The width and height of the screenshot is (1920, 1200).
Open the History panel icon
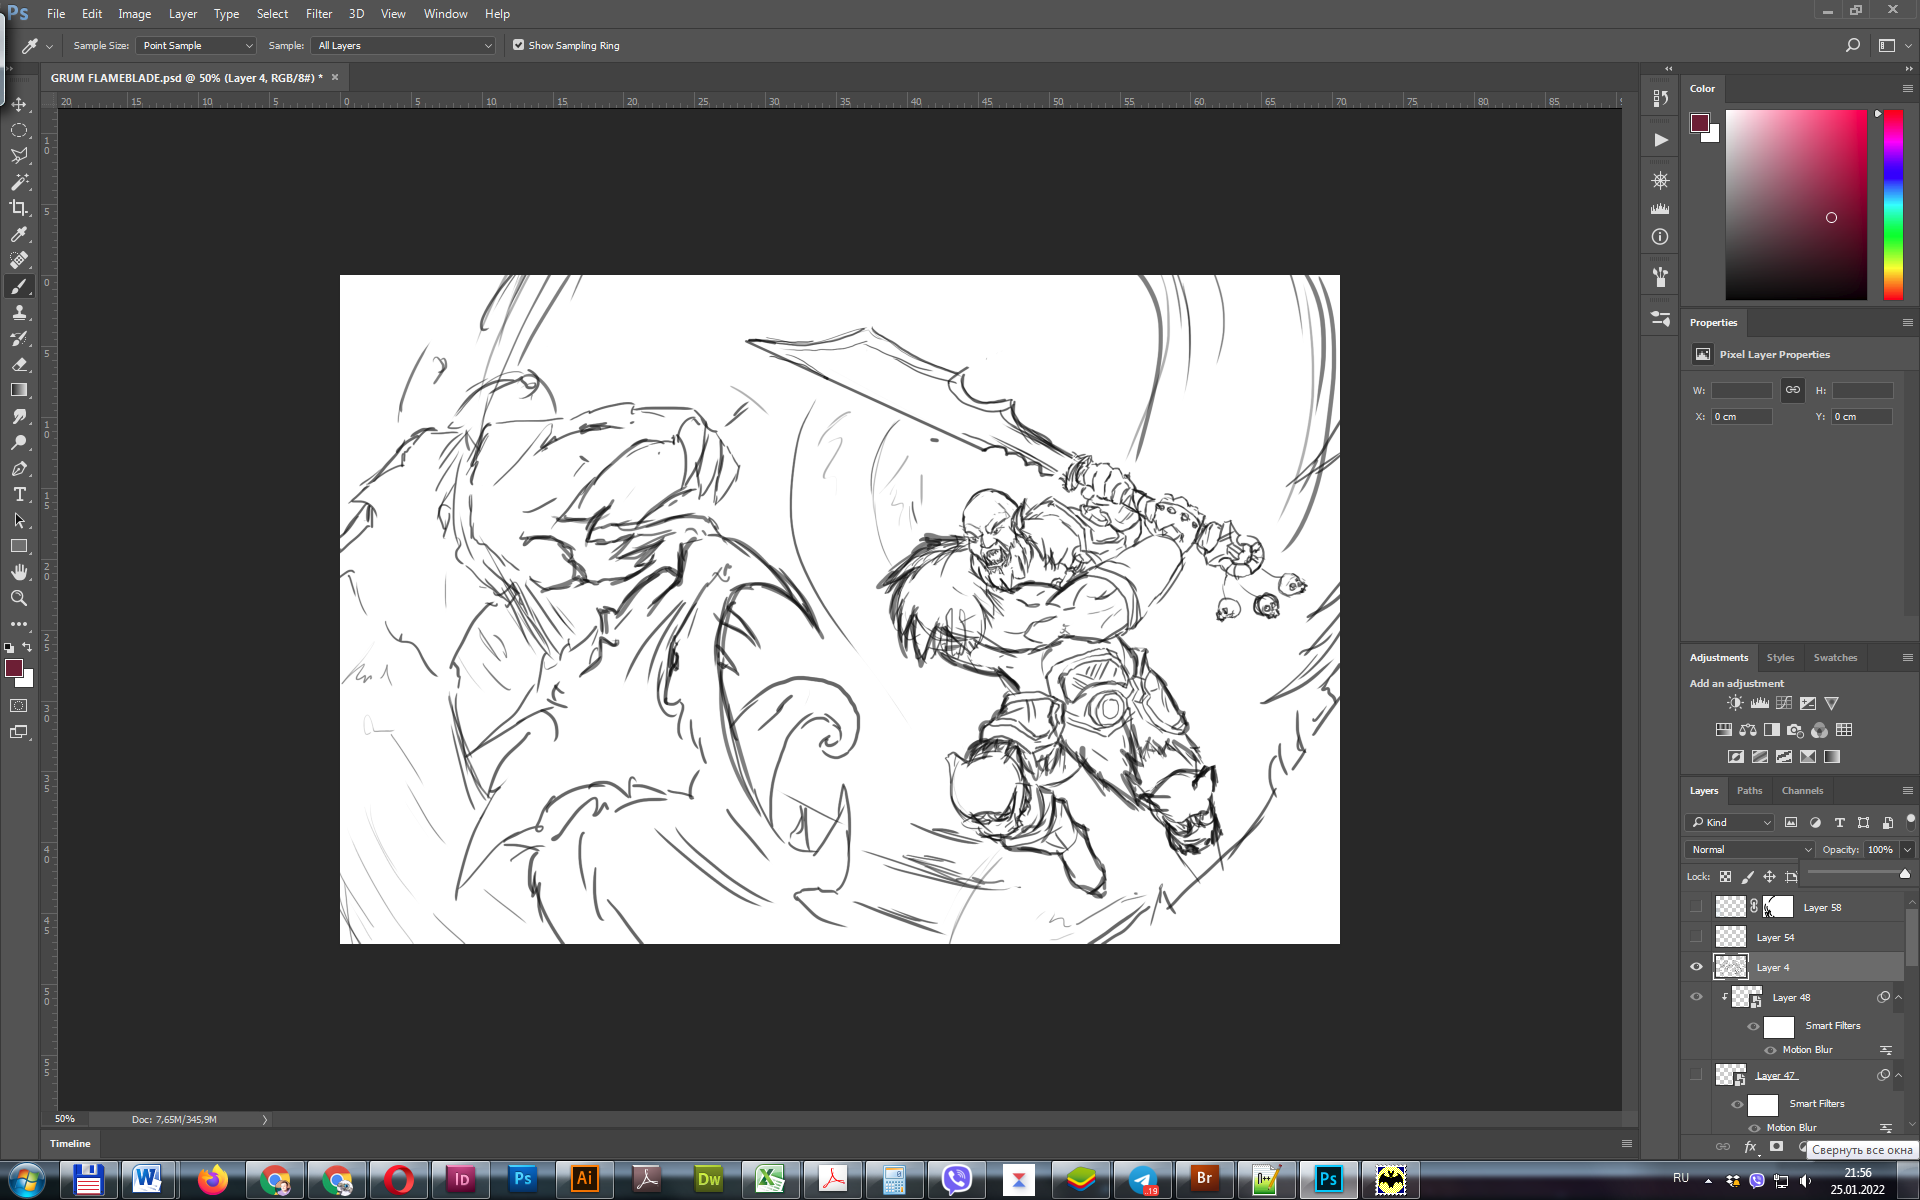(1660, 98)
